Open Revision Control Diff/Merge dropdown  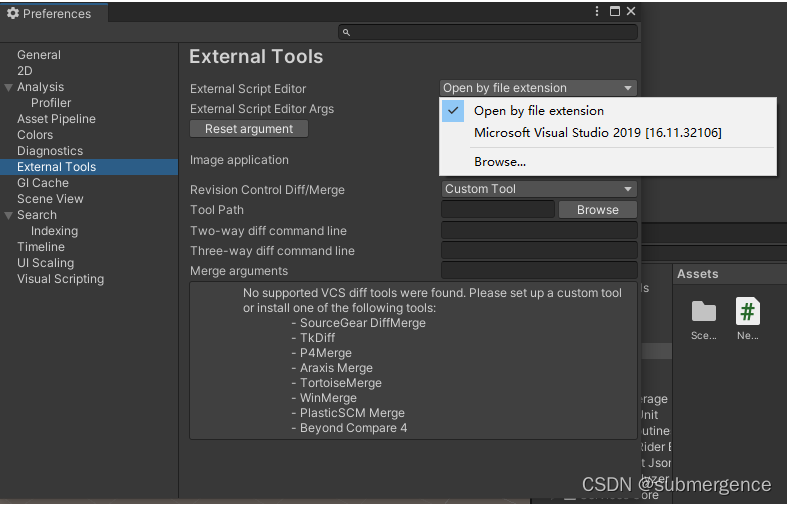pyautogui.click(x=538, y=189)
